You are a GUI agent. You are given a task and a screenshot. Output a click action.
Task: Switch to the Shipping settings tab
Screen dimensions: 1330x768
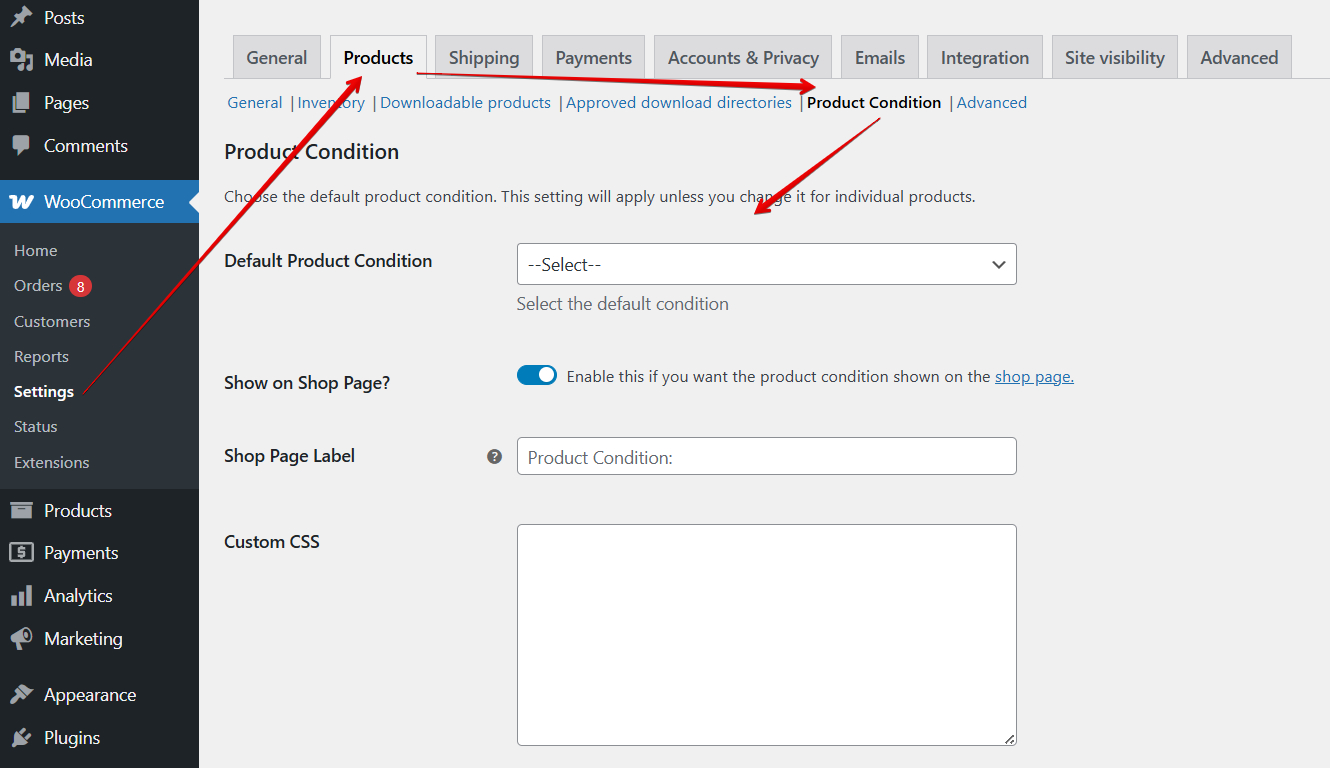(484, 58)
